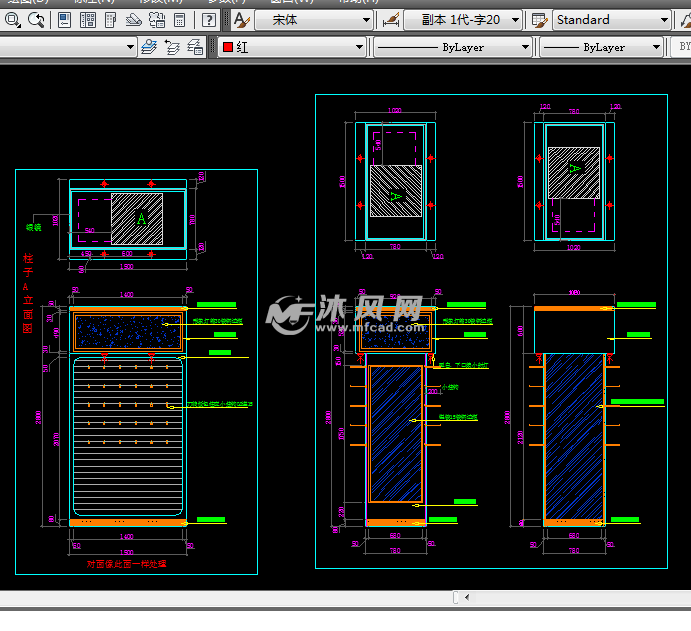
Task: Activate the Zoom Window tool
Action: pyautogui.click(x=12, y=20)
